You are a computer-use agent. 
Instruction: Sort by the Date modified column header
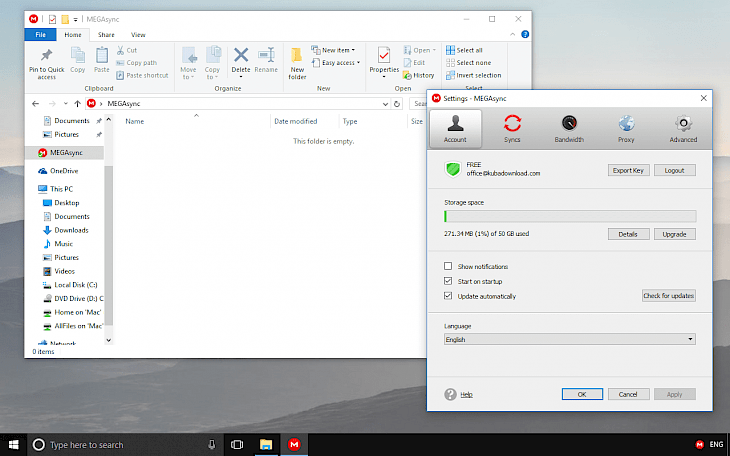[296, 121]
